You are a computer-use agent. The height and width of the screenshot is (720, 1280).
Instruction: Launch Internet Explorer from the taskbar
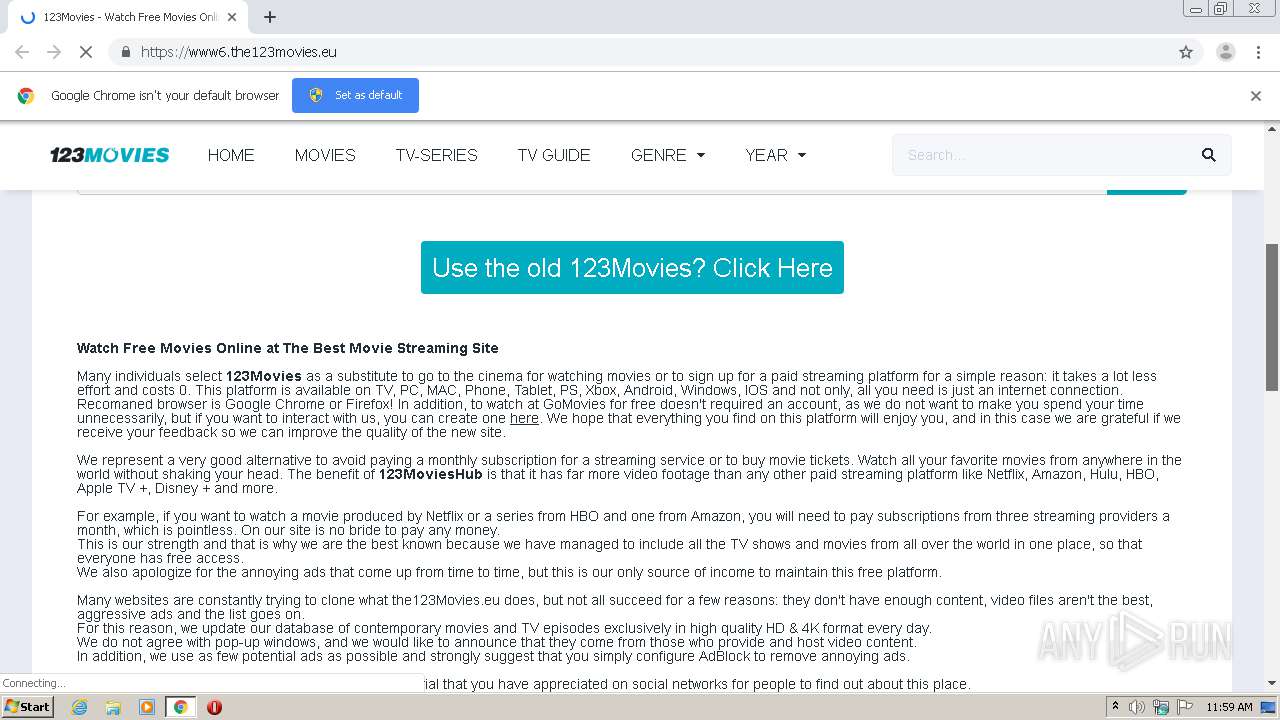[x=79, y=707]
